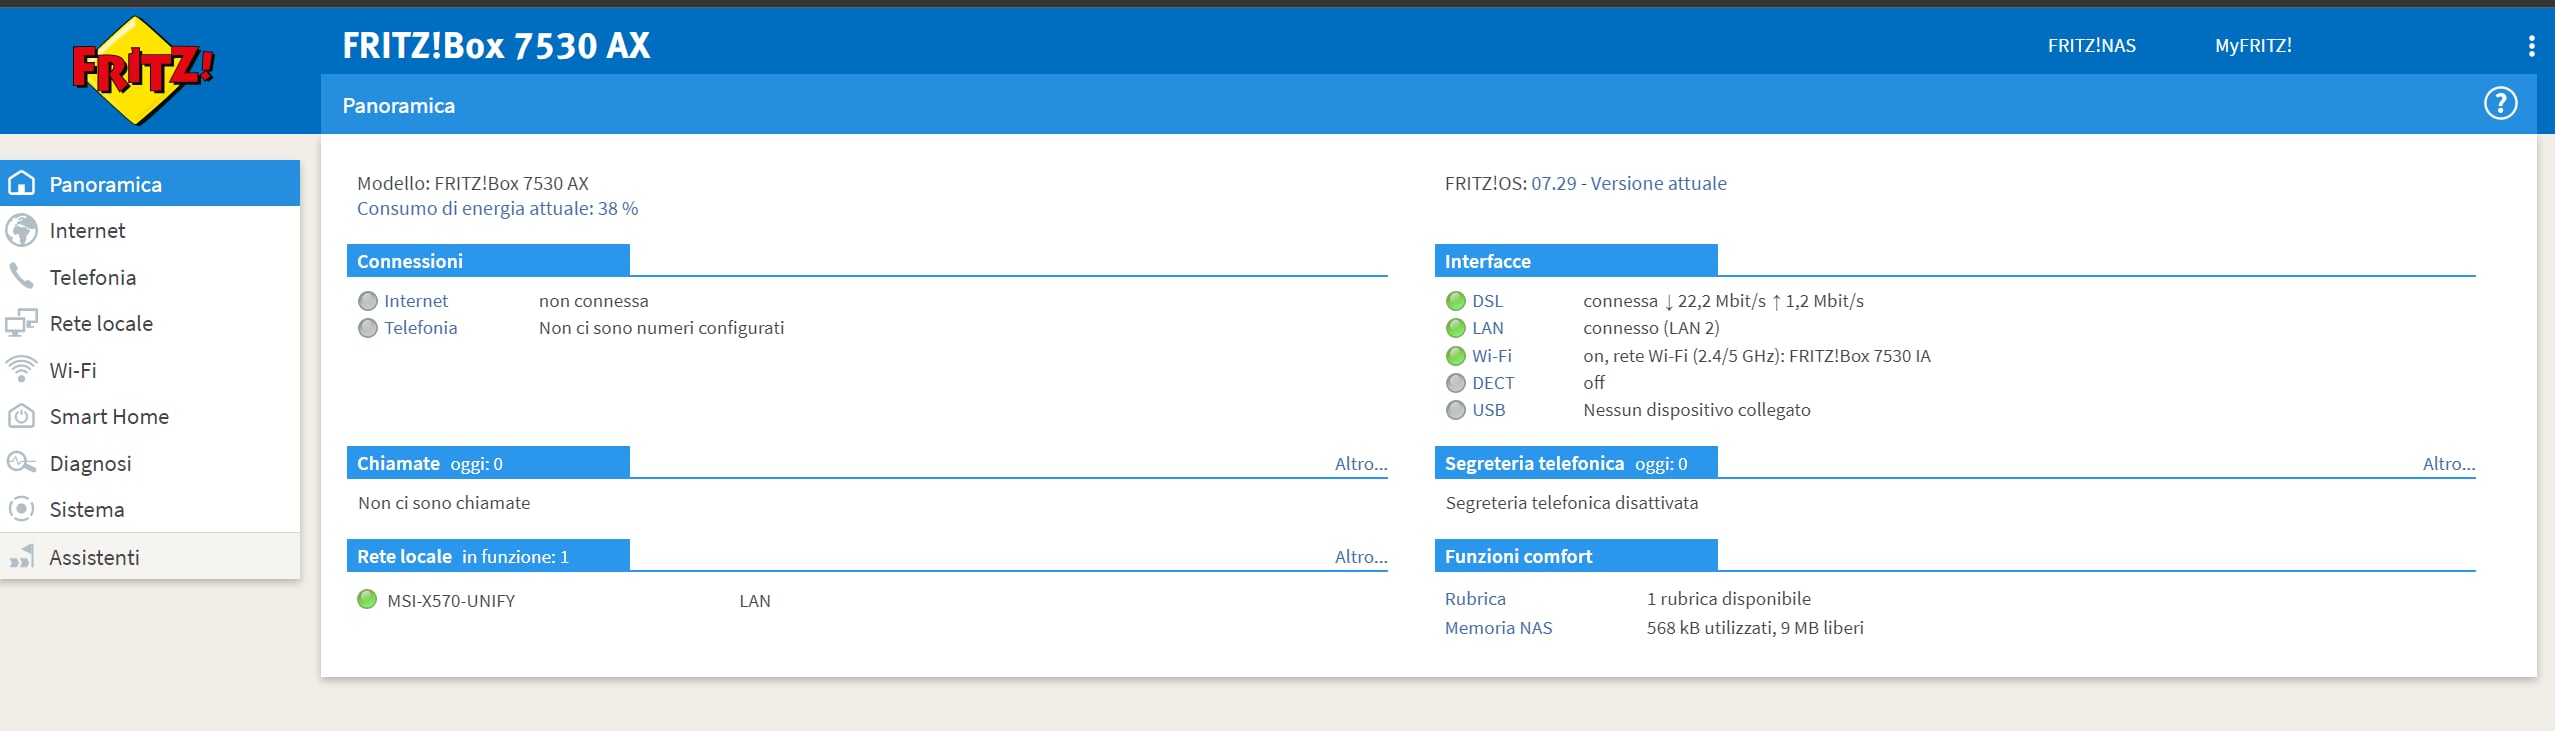Click '568 kB utilizzati, 9 MB liberi' text
This screenshot has width=2555, height=731.
click(x=1755, y=627)
